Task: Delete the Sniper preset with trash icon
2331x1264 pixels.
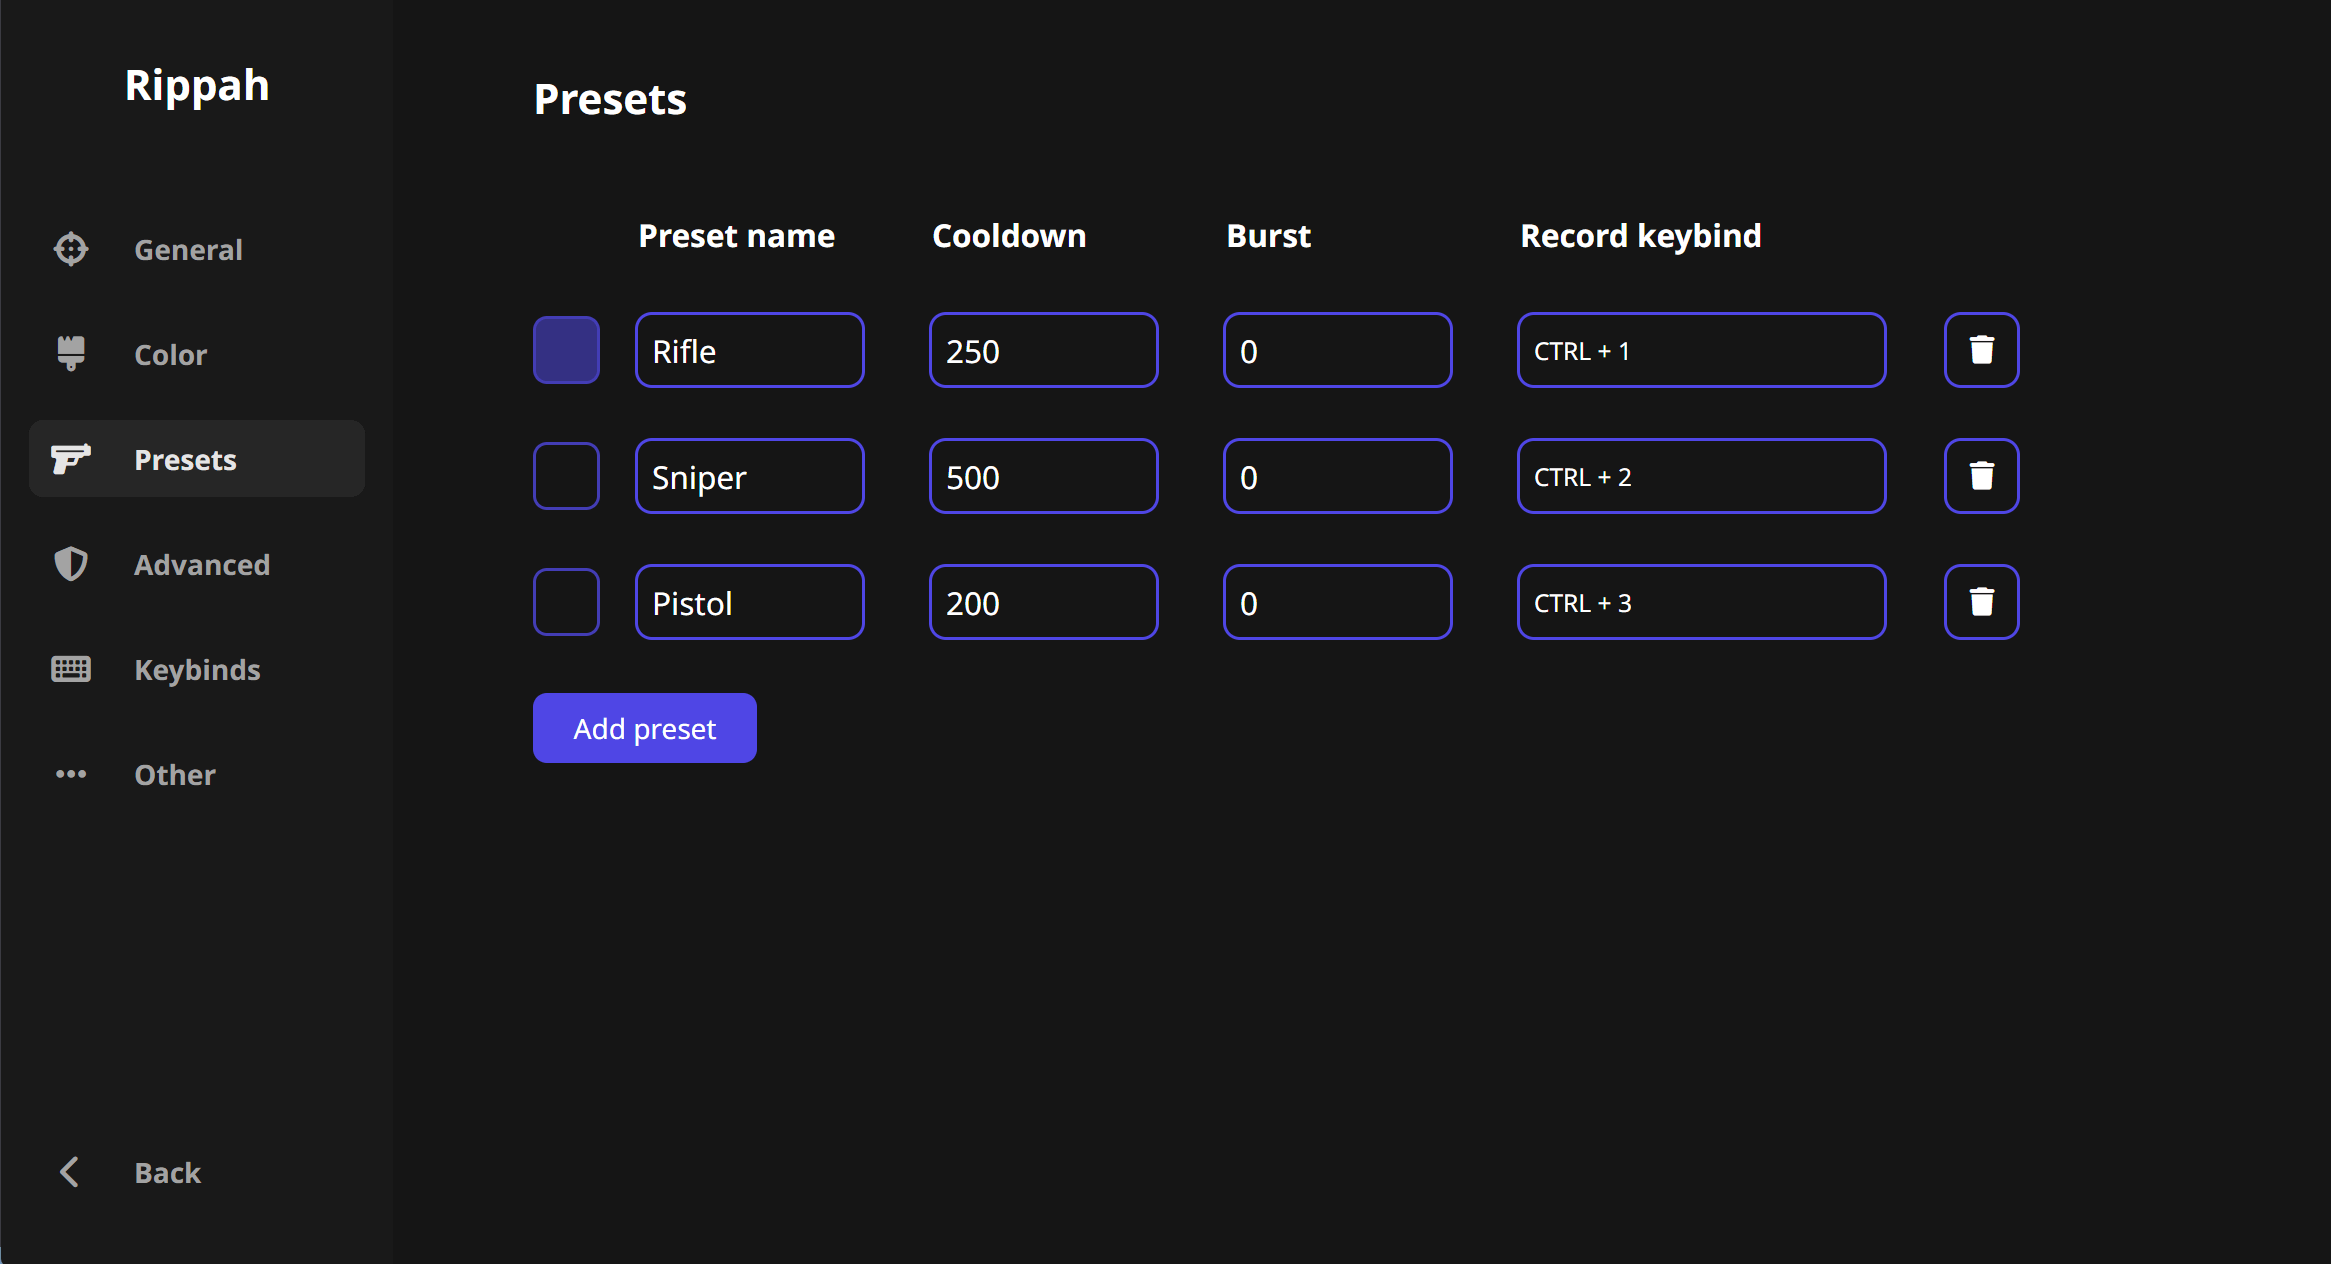Action: (x=1981, y=476)
